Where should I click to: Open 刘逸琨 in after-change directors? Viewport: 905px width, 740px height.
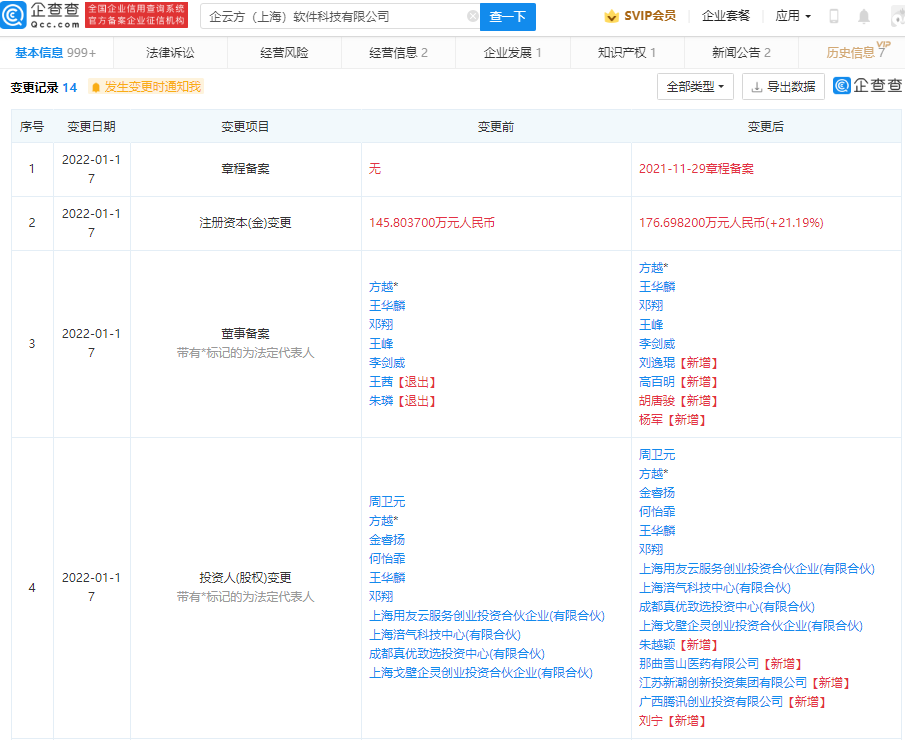pos(657,362)
